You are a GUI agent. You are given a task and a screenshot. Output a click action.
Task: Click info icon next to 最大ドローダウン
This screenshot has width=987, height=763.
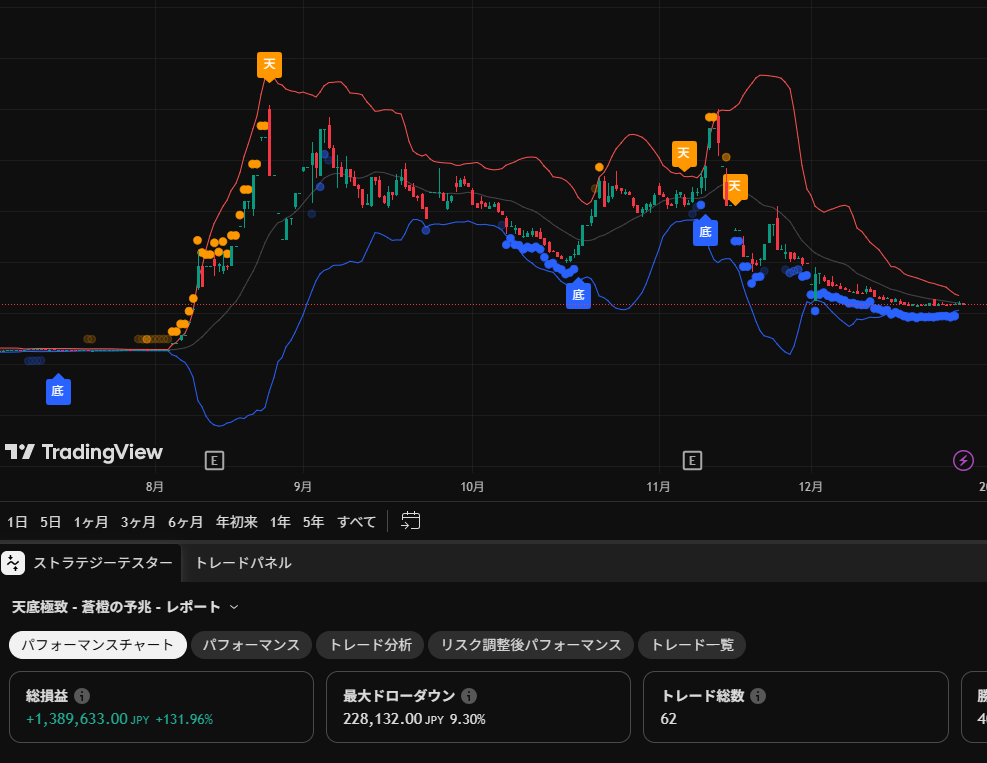(468, 696)
